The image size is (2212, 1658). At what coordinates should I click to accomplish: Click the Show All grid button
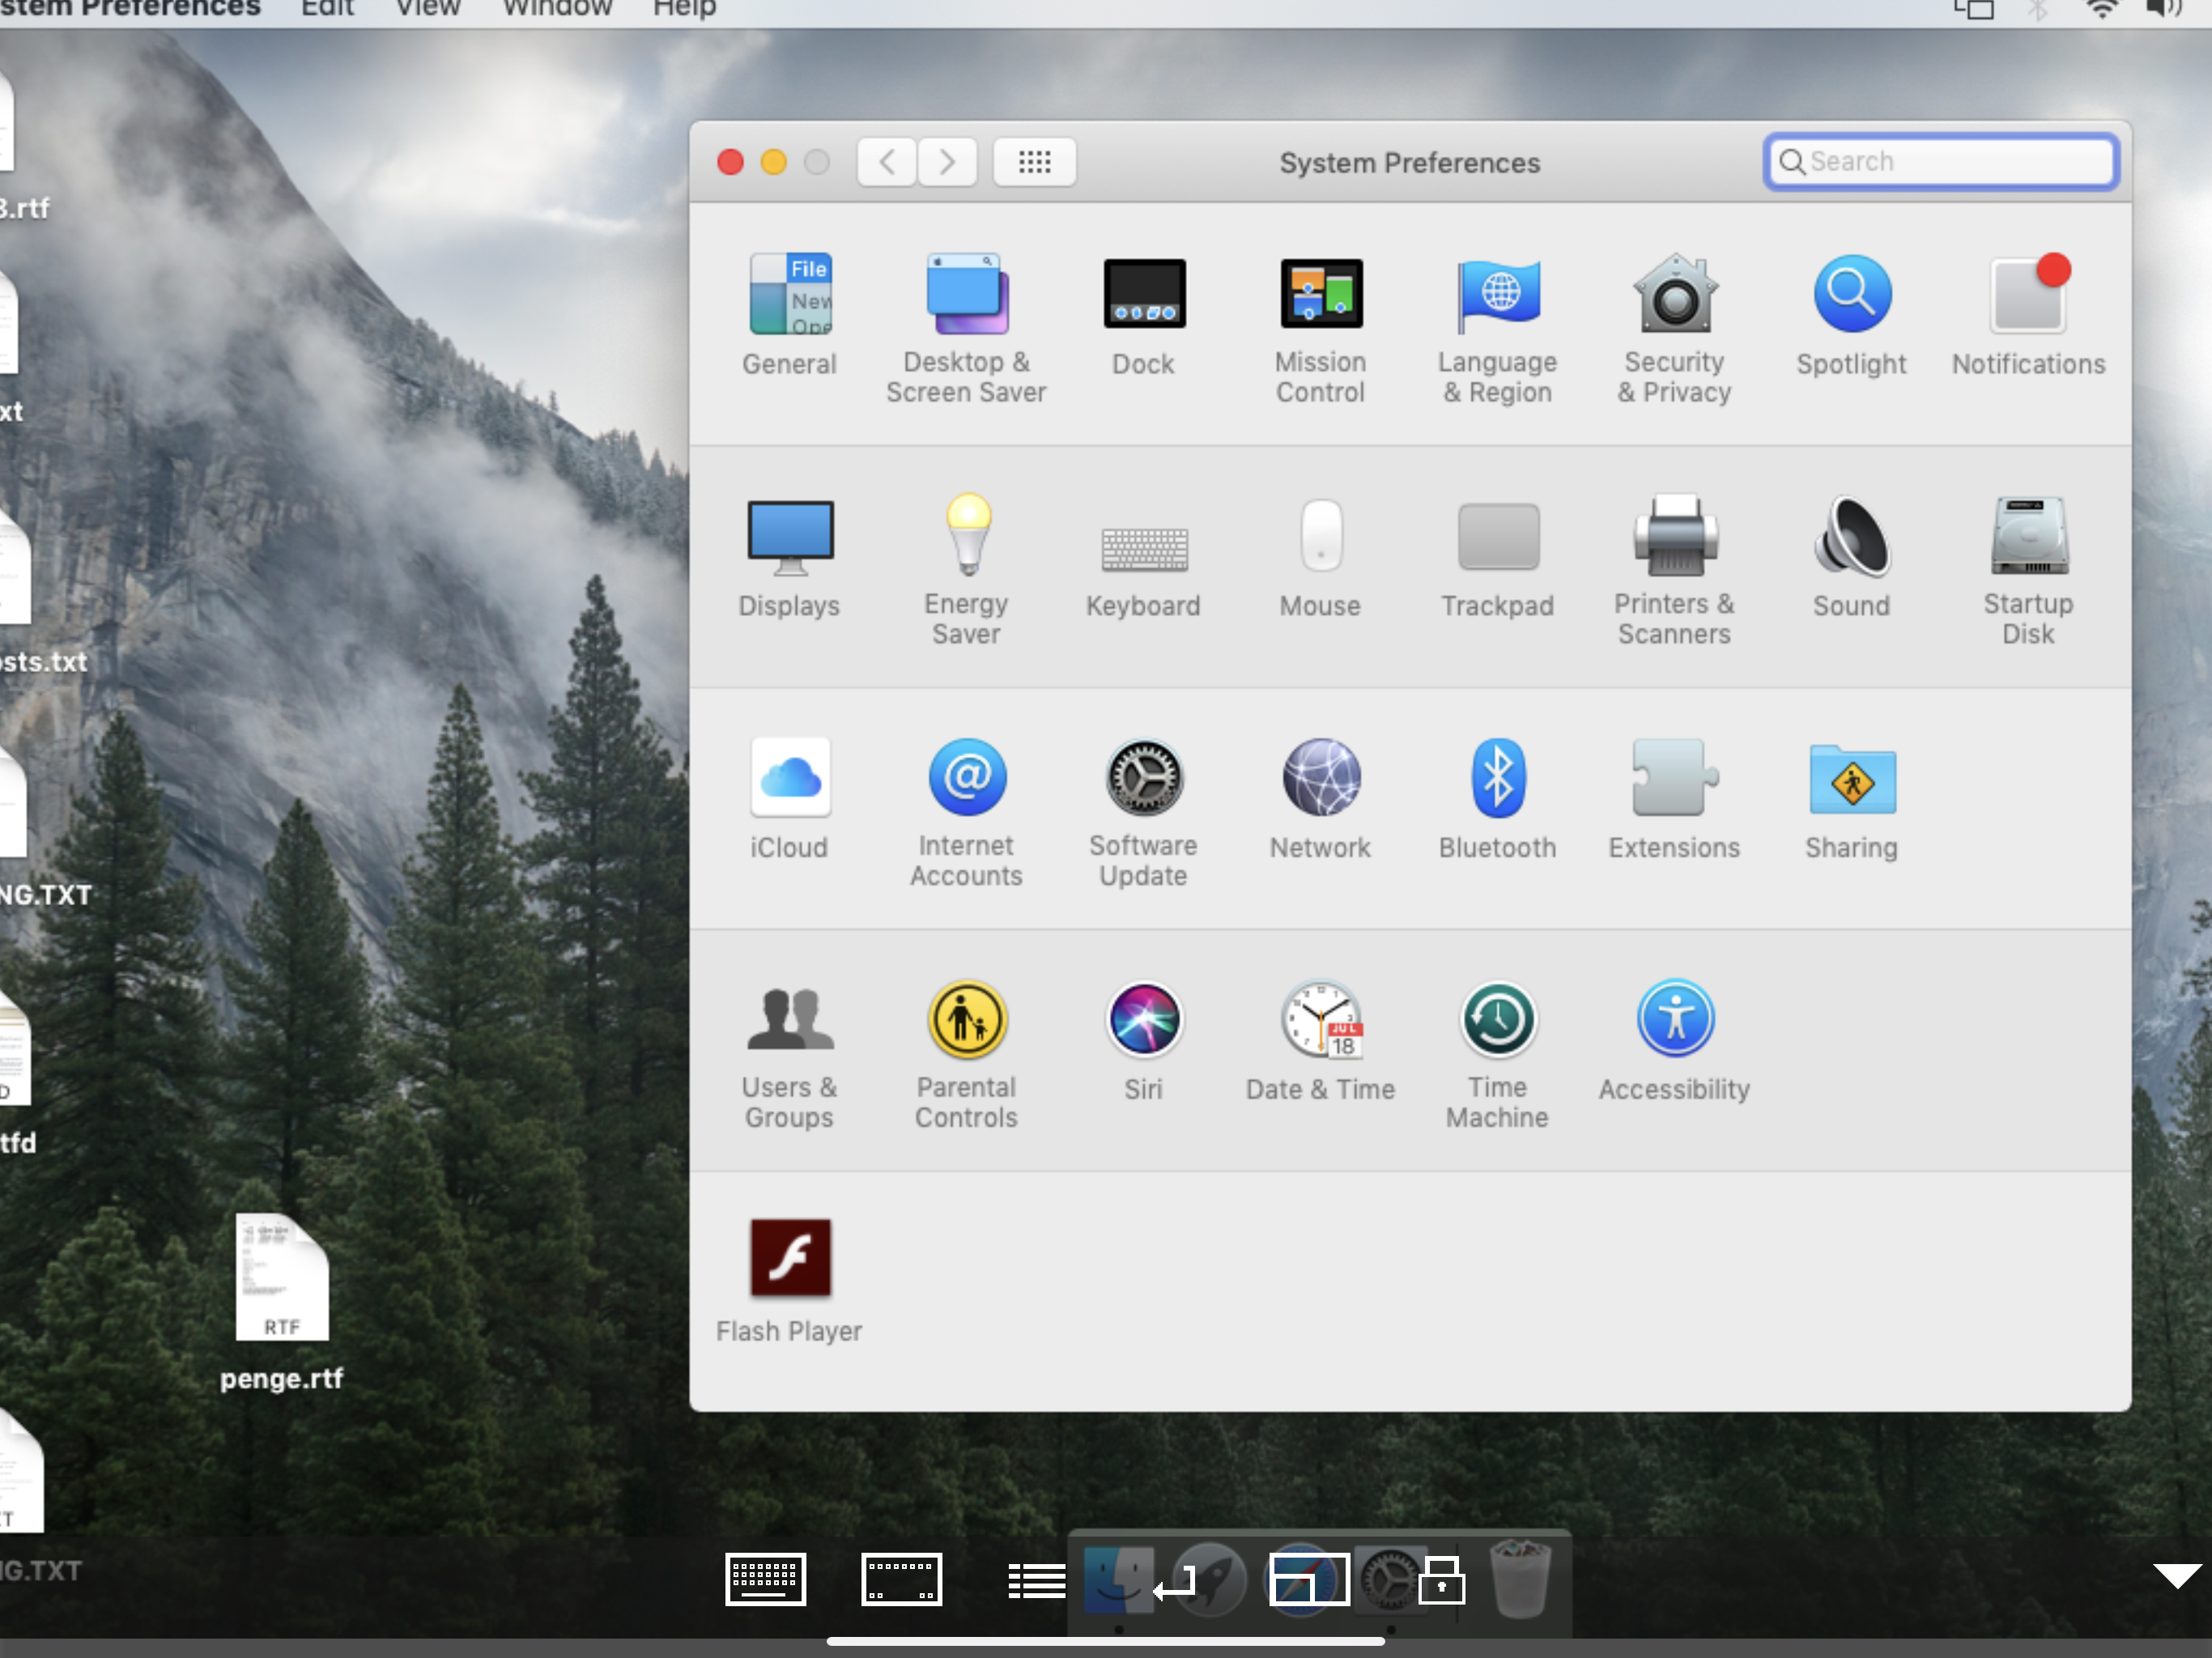(x=1034, y=162)
